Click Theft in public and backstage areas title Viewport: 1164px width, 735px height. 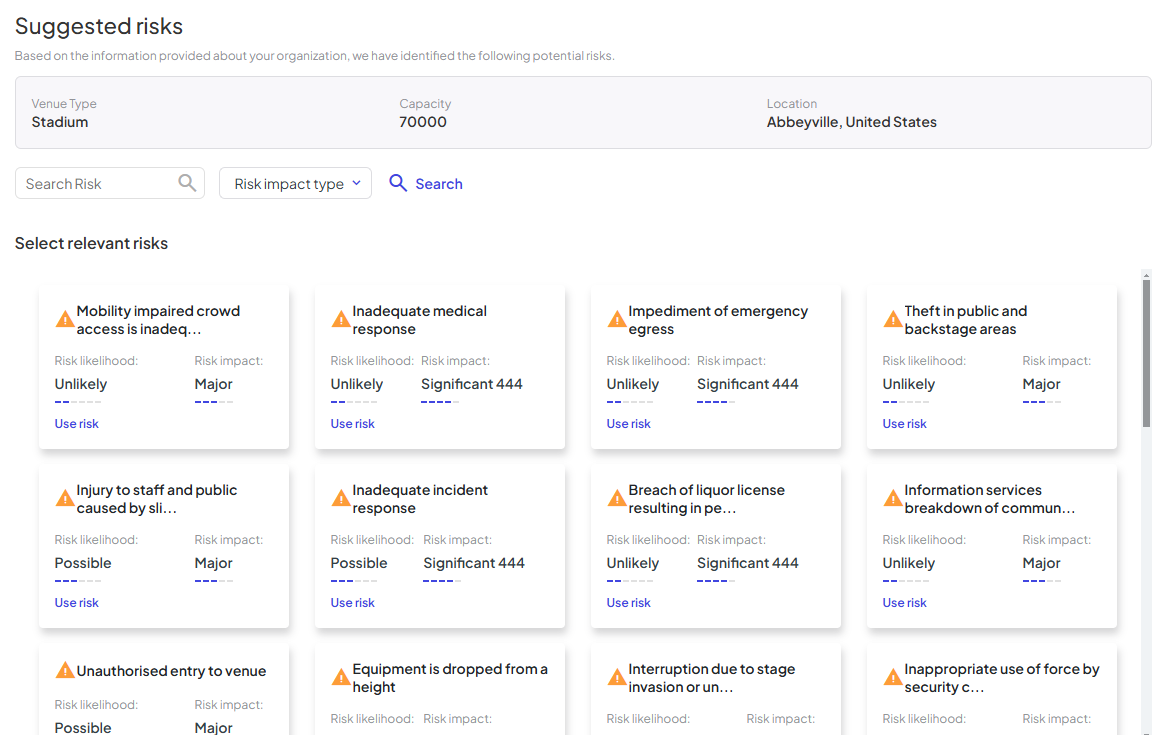(x=966, y=320)
